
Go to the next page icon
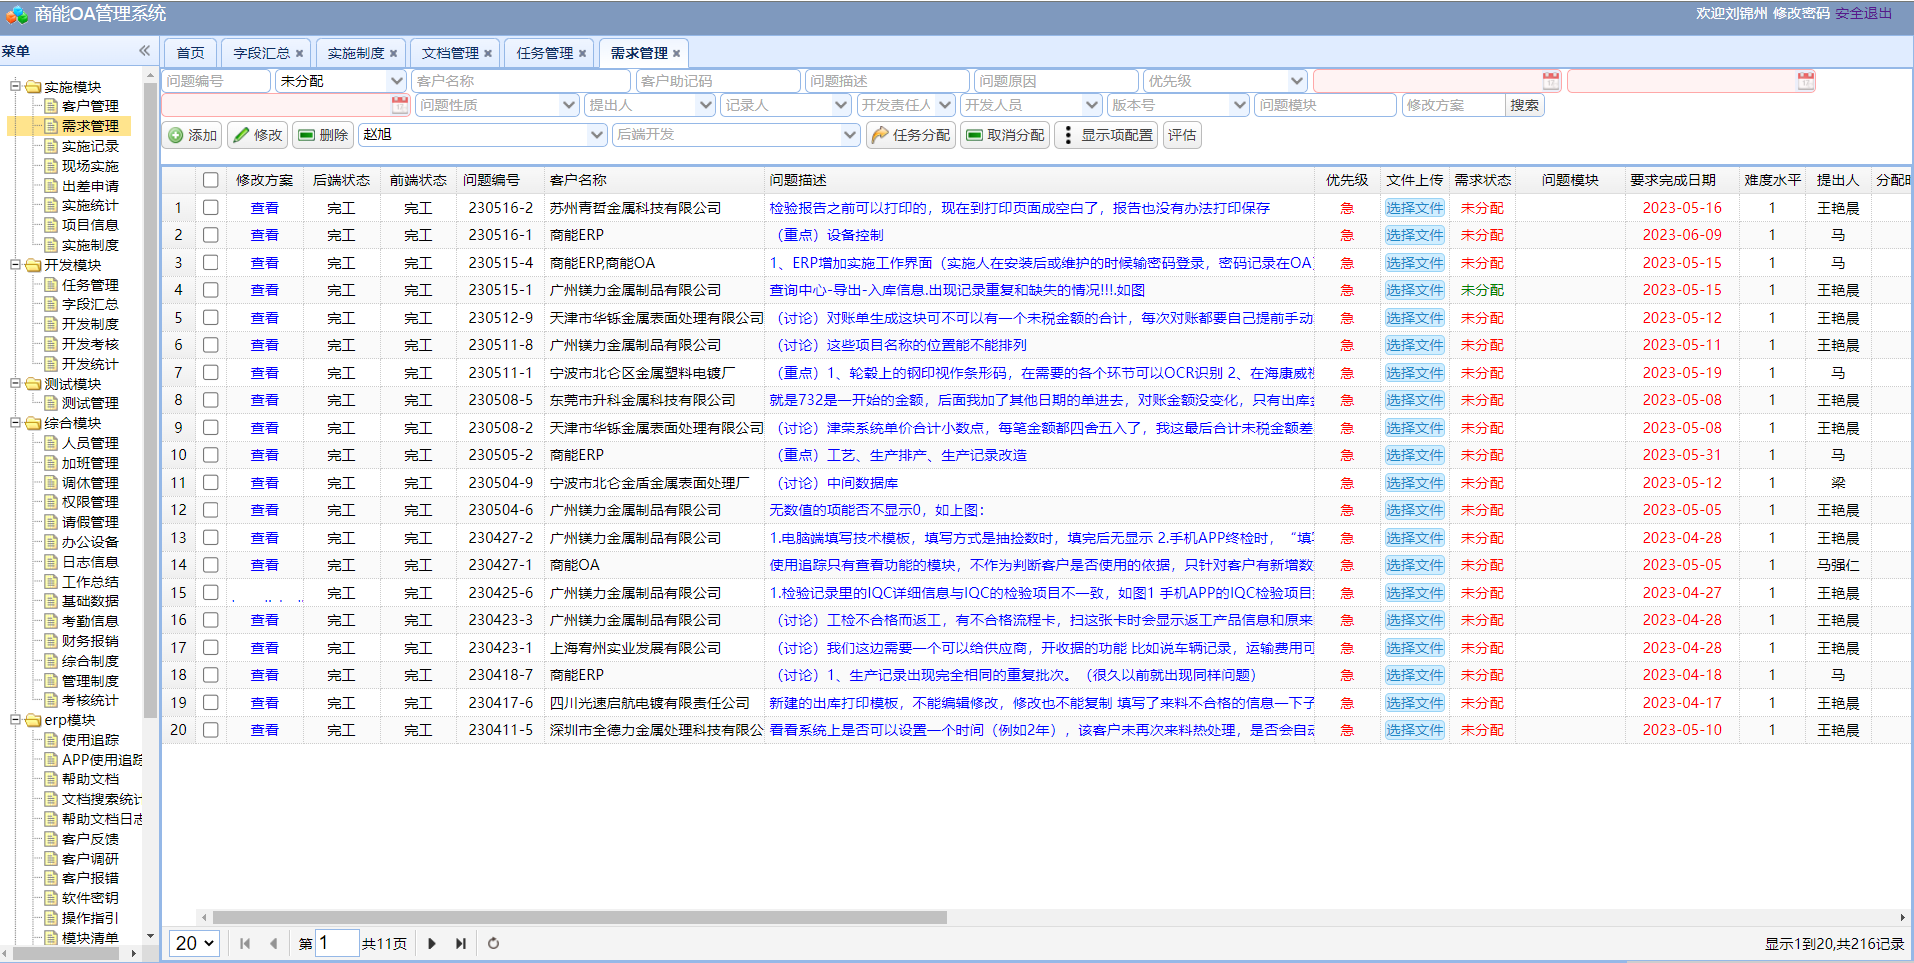point(432,943)
